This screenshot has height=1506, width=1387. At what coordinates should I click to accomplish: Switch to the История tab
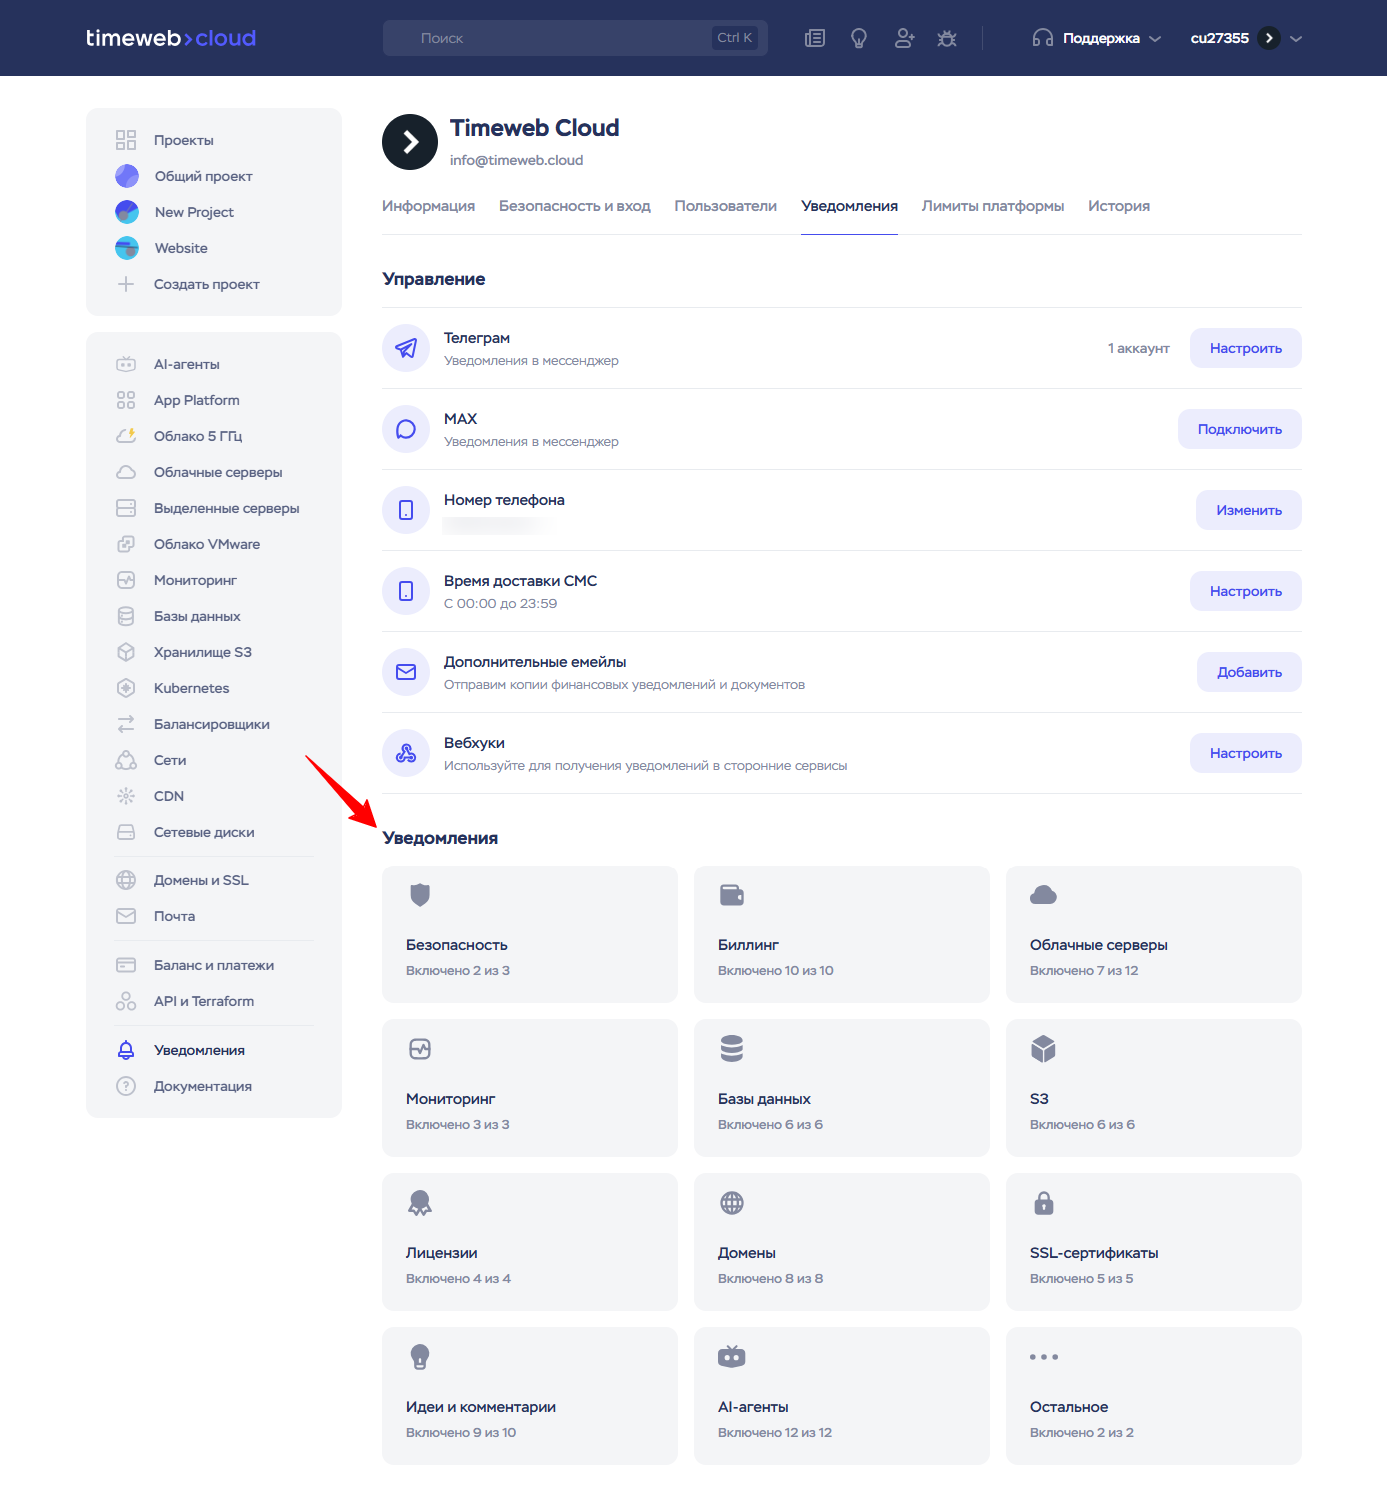point(1119,206)
